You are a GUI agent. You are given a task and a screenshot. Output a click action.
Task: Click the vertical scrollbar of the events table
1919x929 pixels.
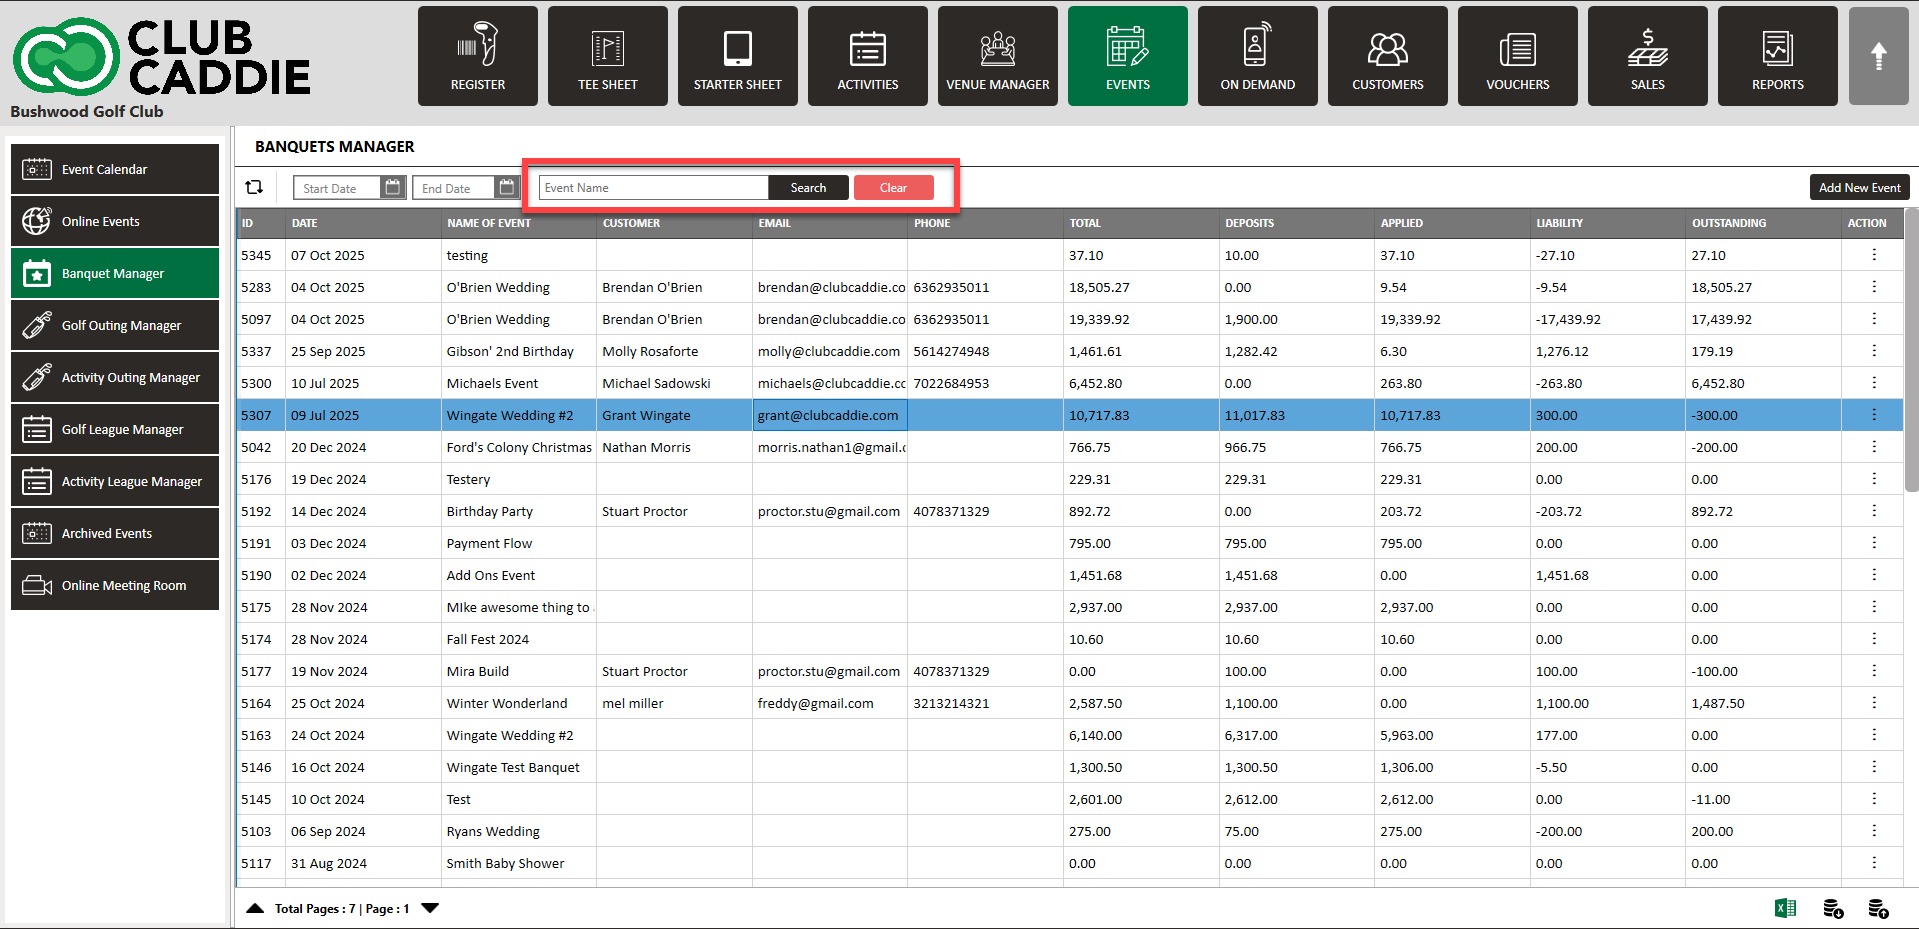coord(1911,350)
